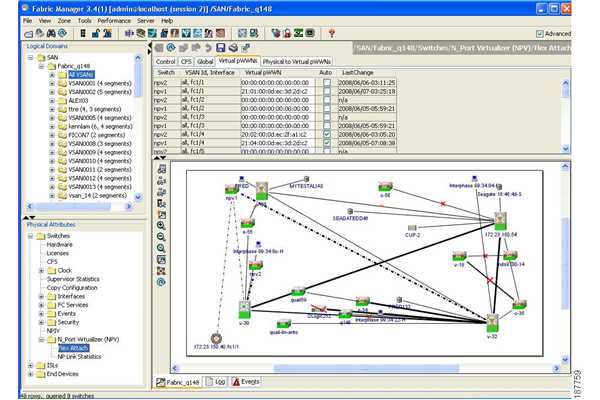Check Auto for row npv1 fc1/2
This screenshot has width=600, height=400.
[326, 108]
